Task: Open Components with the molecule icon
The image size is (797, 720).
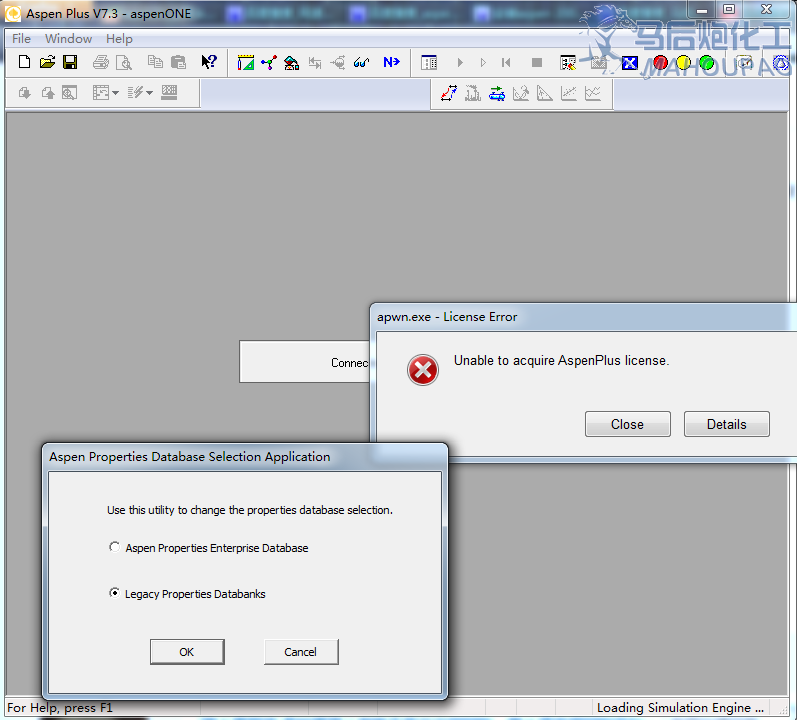Action: [x=269, y=62]
